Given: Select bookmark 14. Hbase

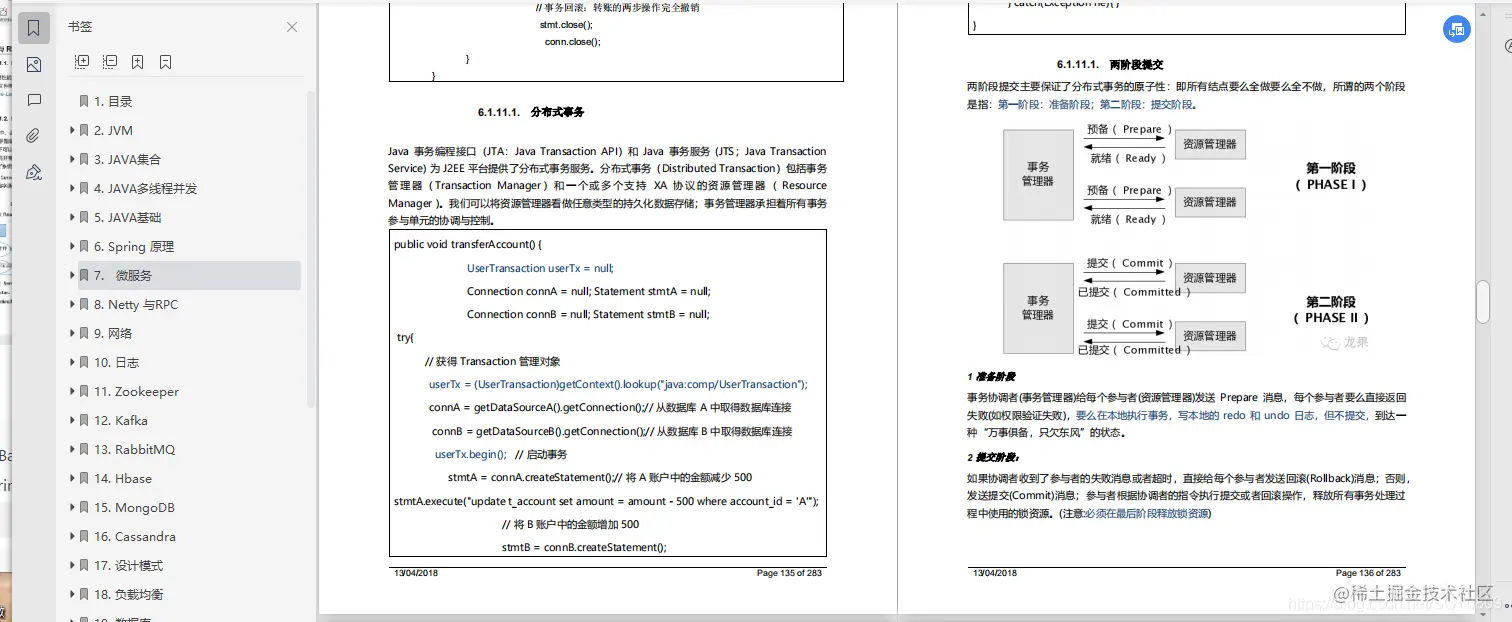Looking at the screenshot, I should point(123,479).
